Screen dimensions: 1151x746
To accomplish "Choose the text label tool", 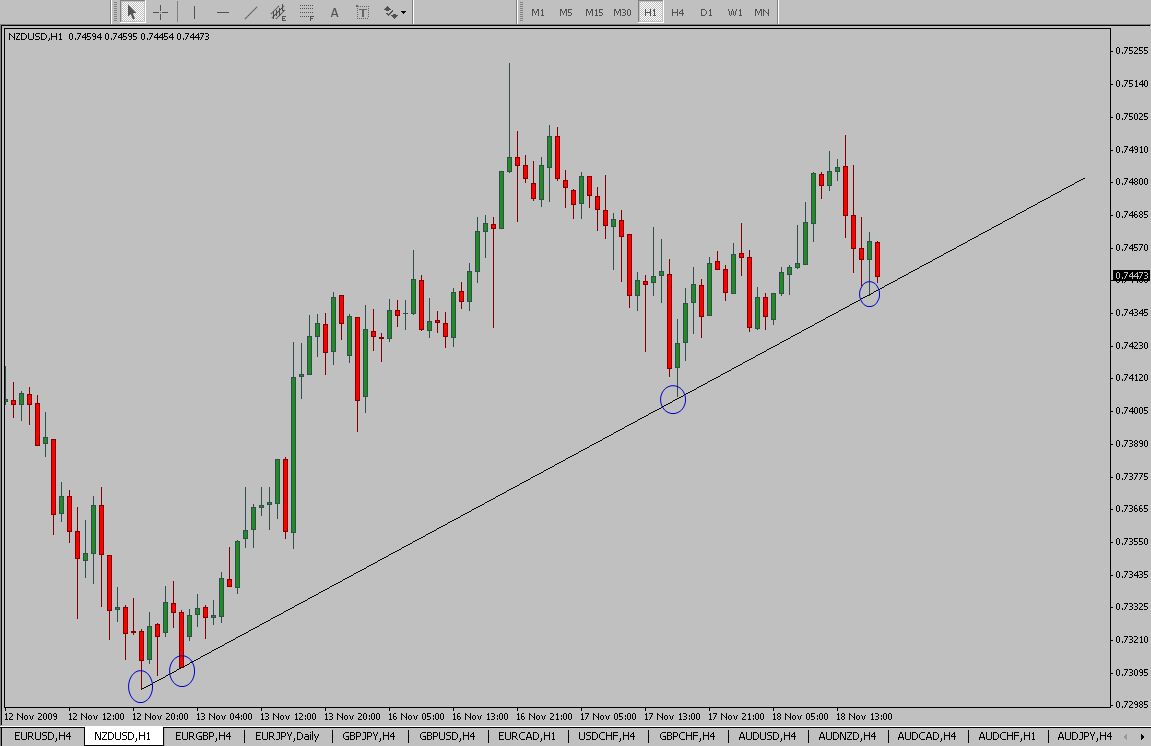I will click(x=362, y=13).
